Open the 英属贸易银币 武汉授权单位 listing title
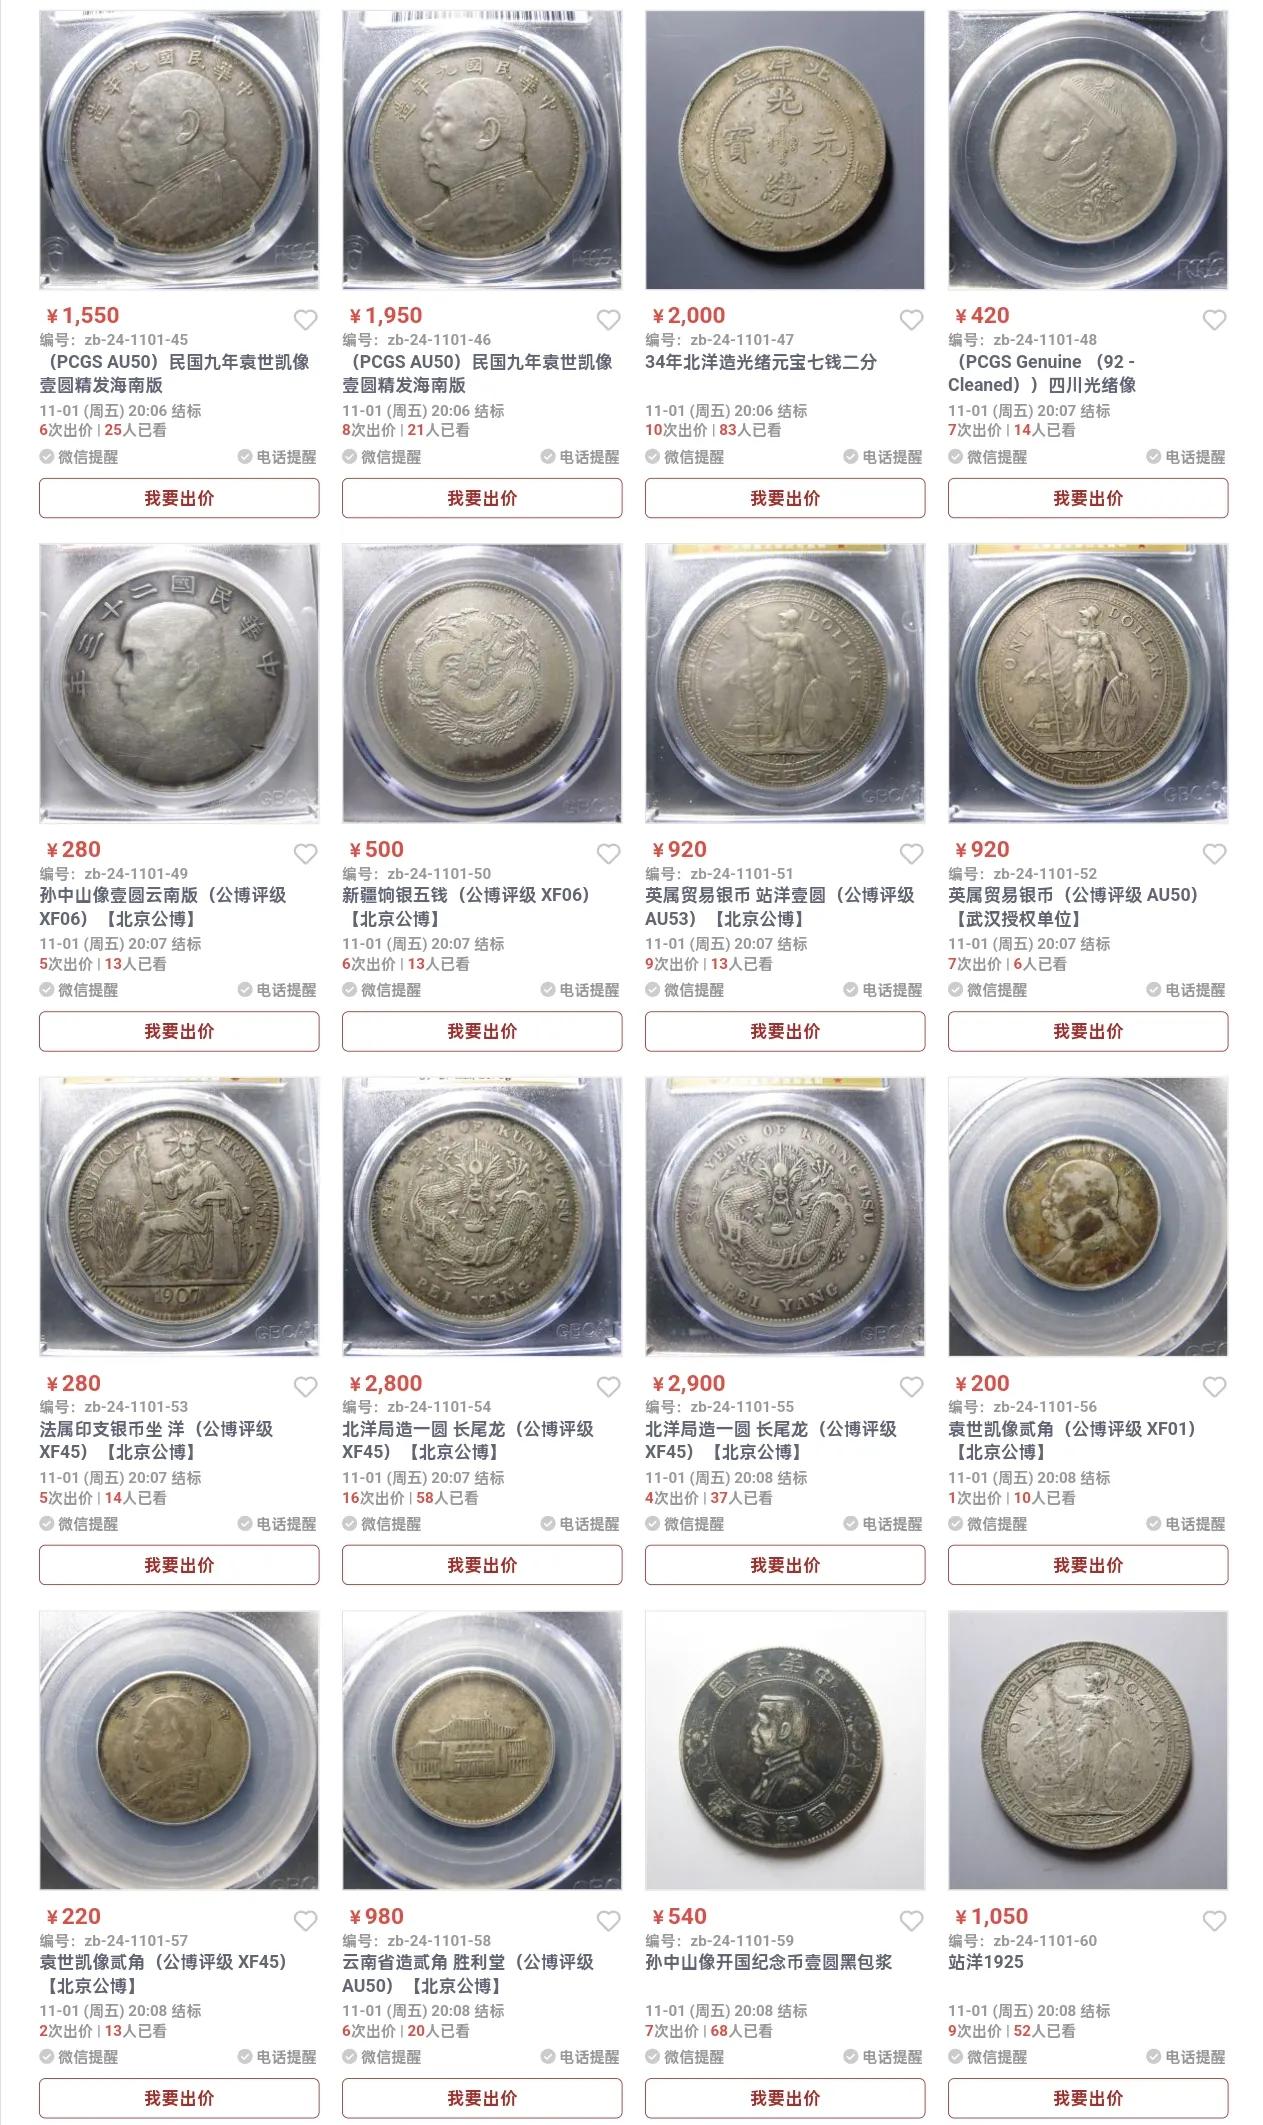 point(1073,907)
